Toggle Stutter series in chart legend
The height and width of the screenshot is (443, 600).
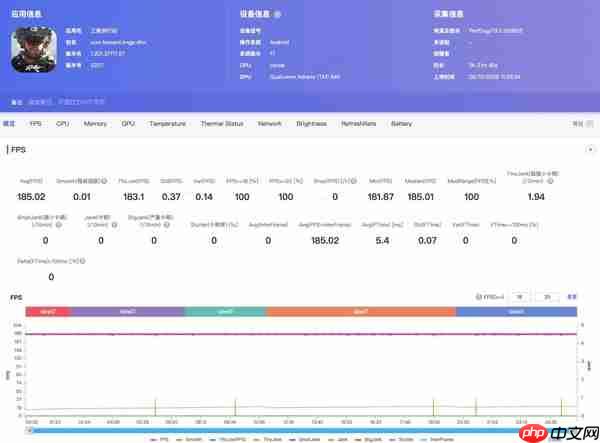(x=401, y=440)
